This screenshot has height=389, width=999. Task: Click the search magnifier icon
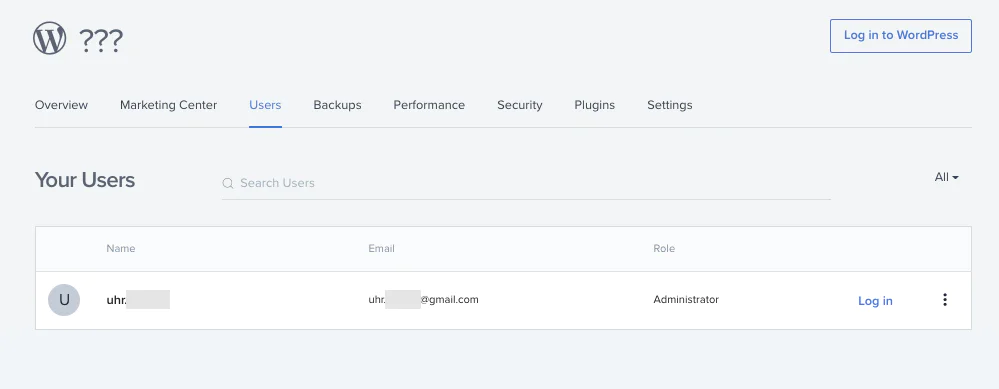point(227,183)
